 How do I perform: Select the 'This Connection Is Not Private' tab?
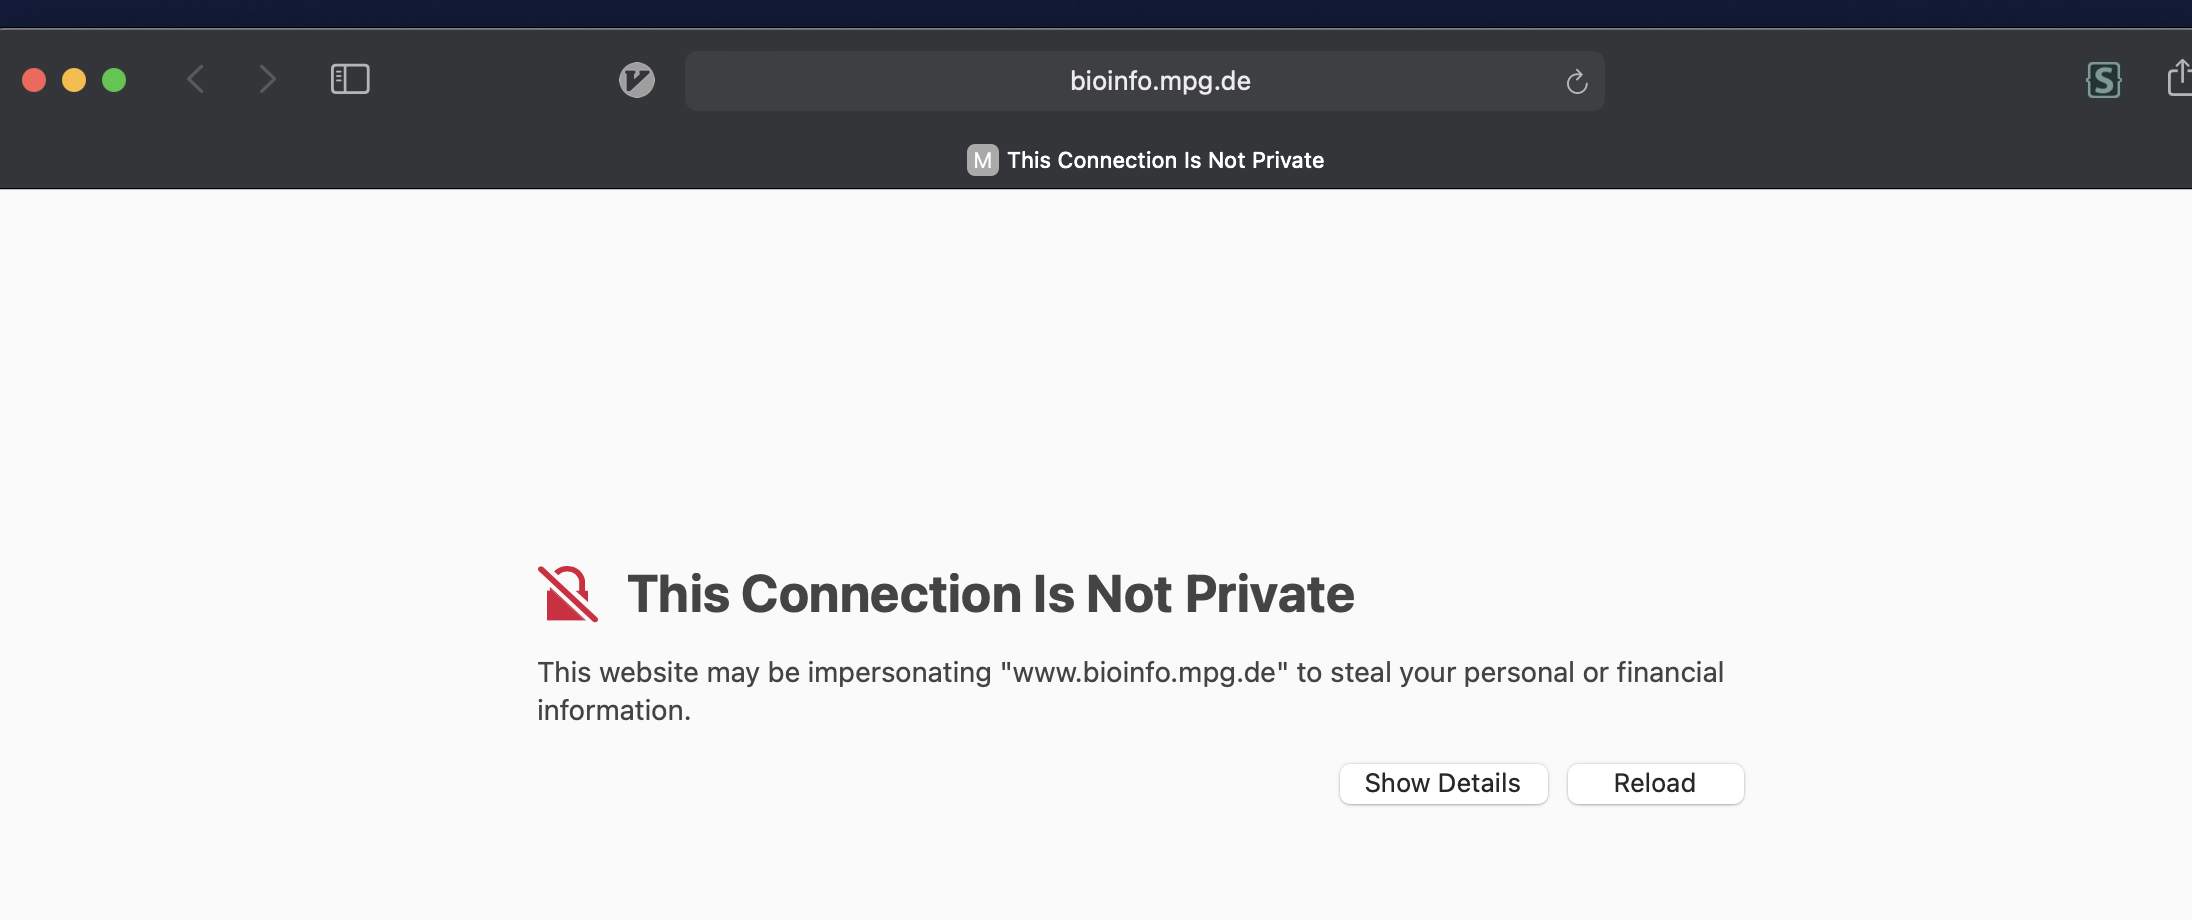pyautogui.click(x=1165, y=160)
